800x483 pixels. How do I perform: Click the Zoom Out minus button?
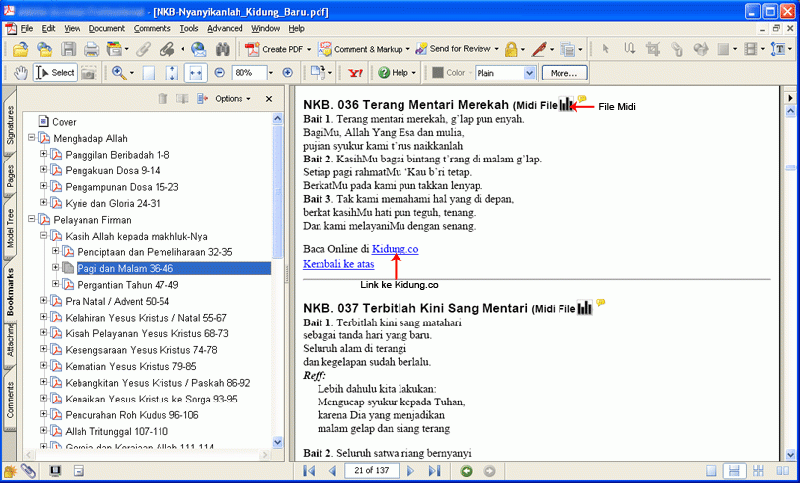(222, 73)
